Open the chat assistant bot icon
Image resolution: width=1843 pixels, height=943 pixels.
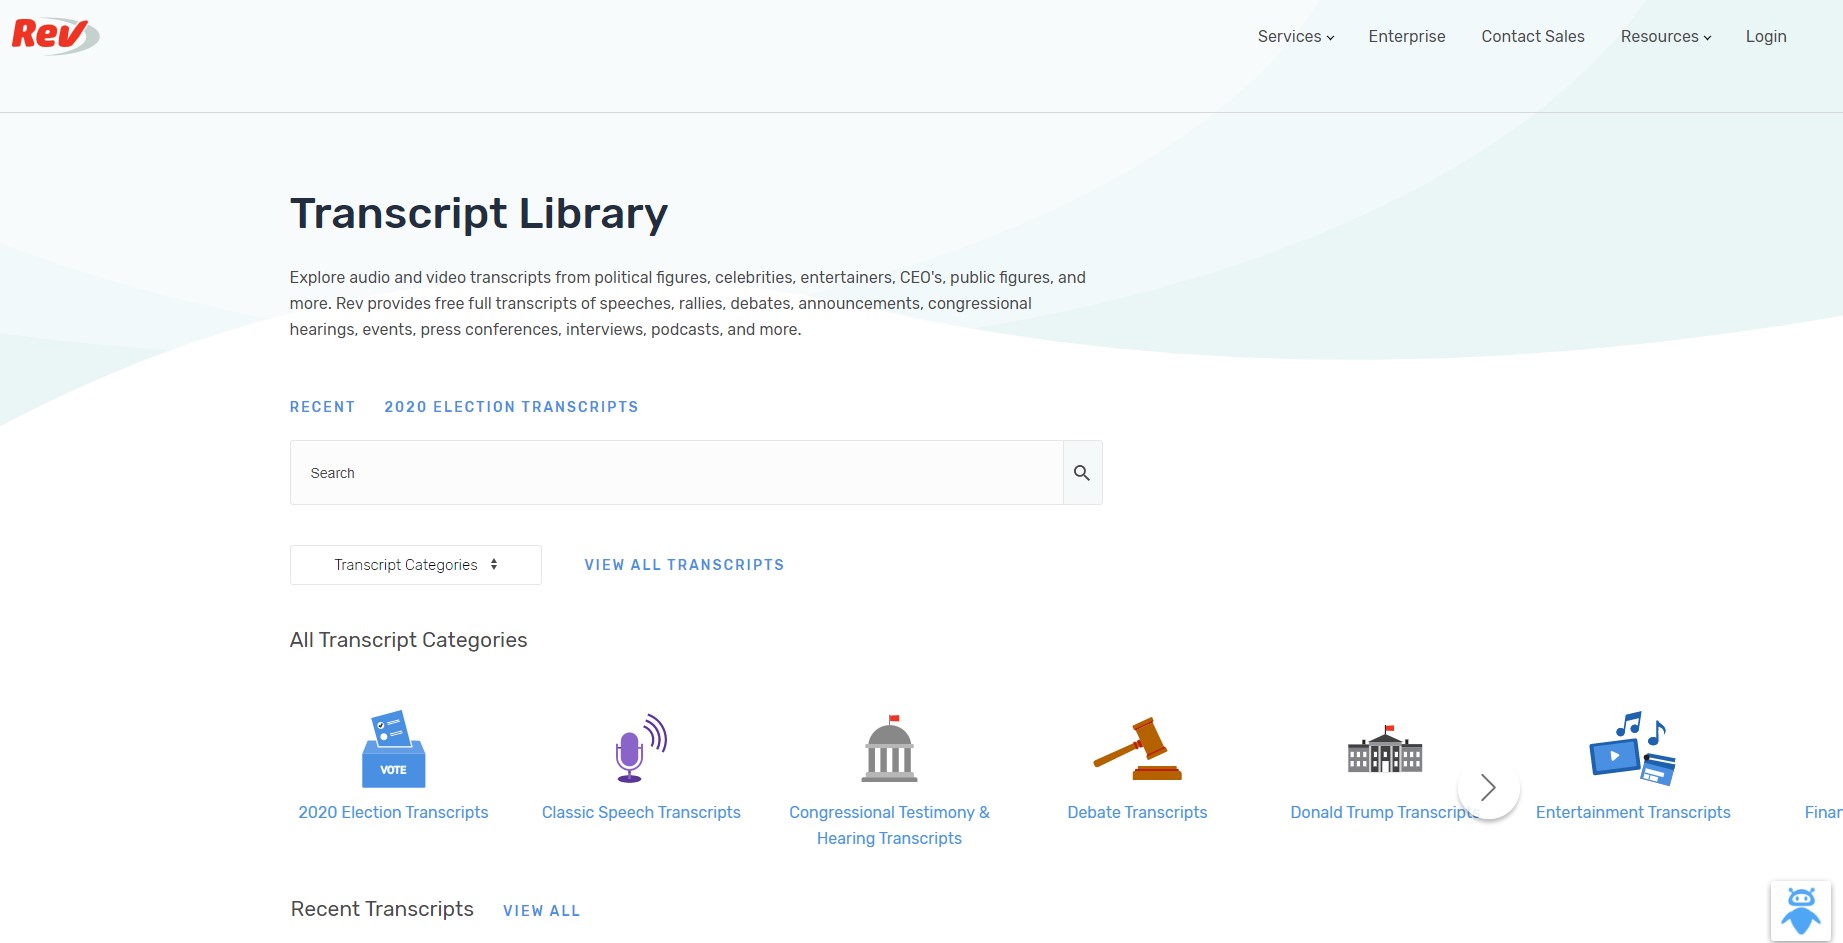click(x=1800, y=909)
